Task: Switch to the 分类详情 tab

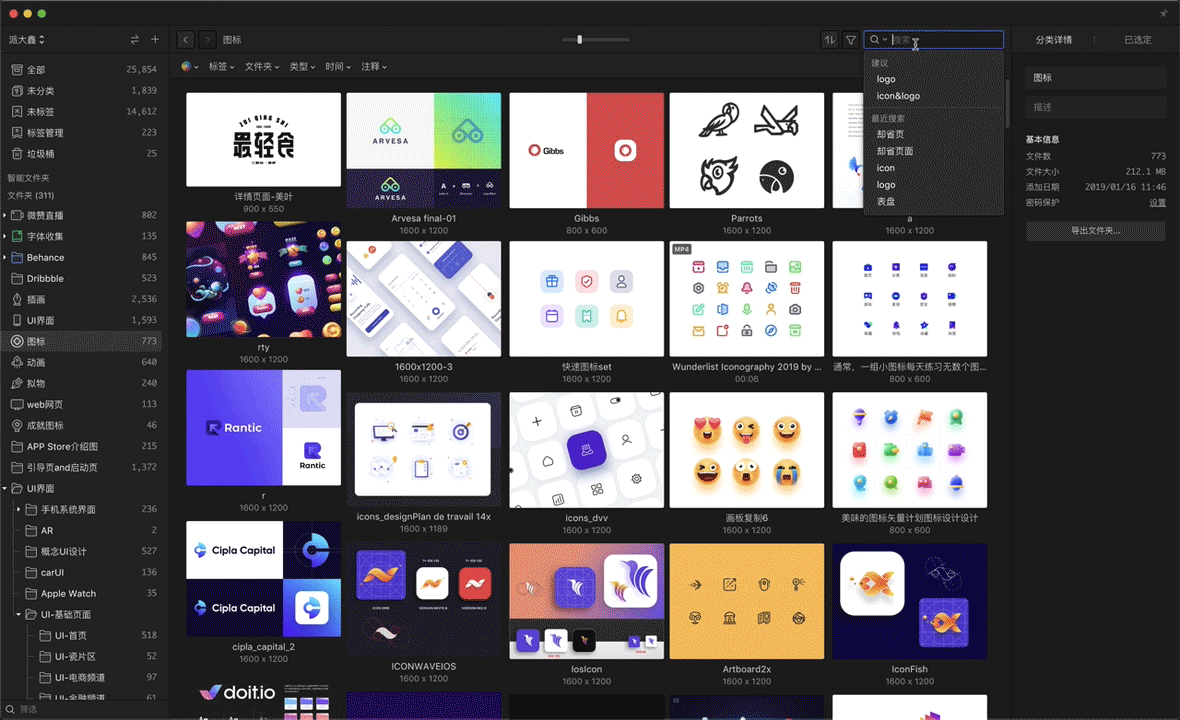Action: (x=1054, y=40)
